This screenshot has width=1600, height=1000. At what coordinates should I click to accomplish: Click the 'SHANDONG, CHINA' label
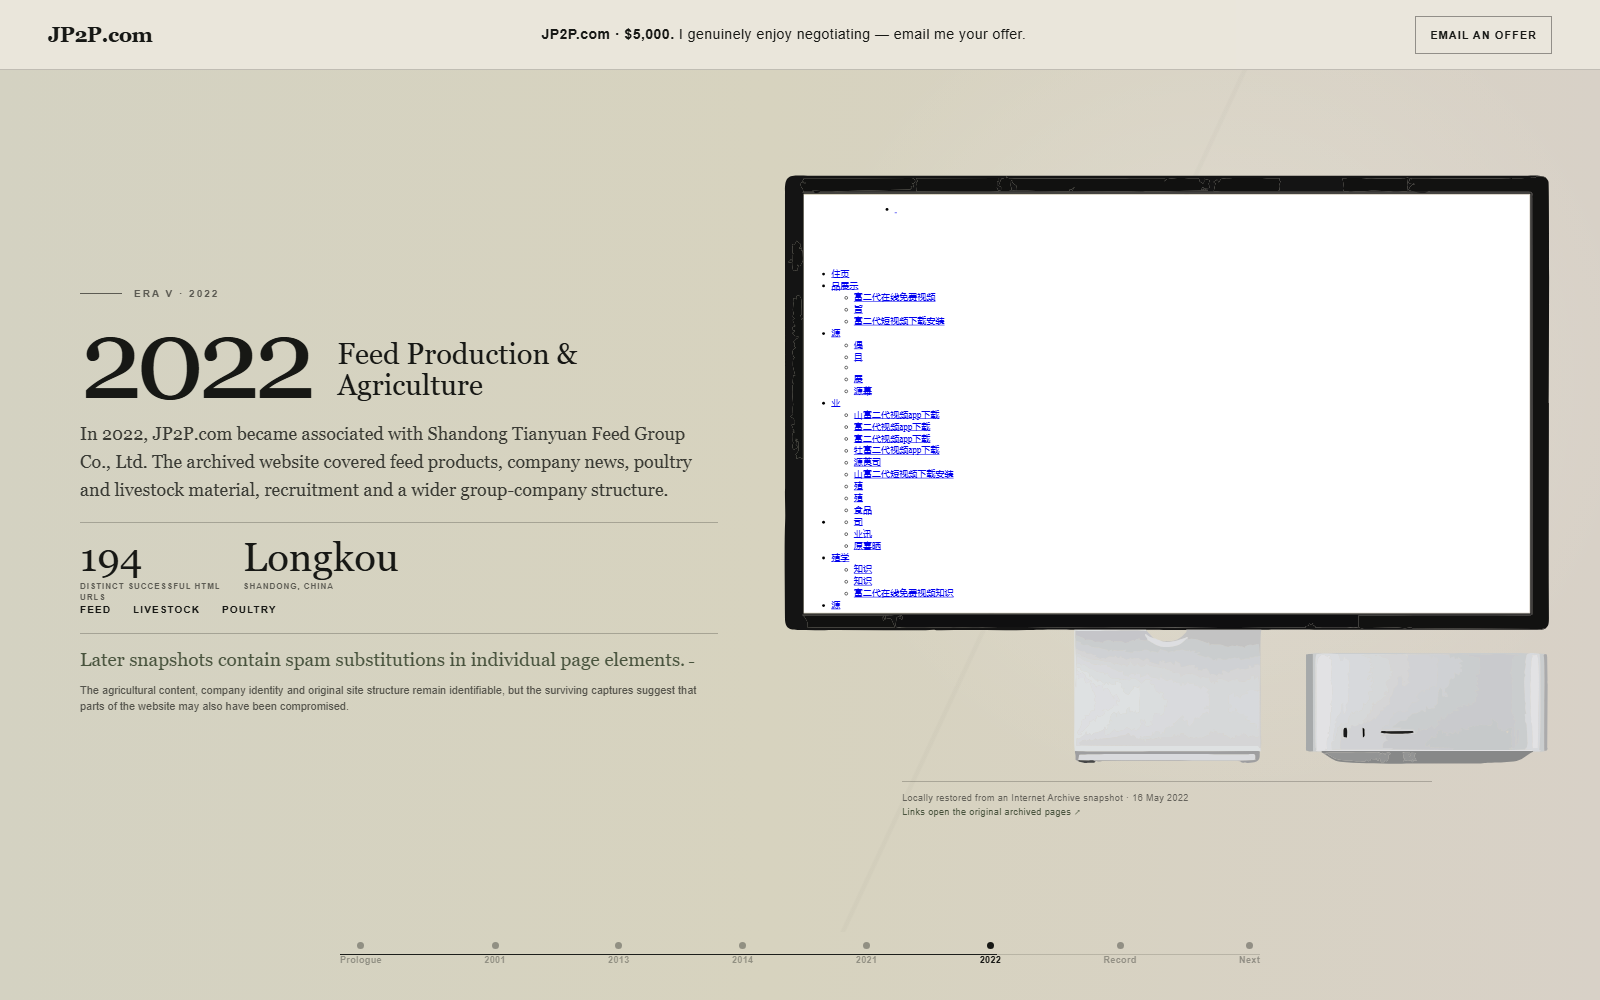coord(288,586)
